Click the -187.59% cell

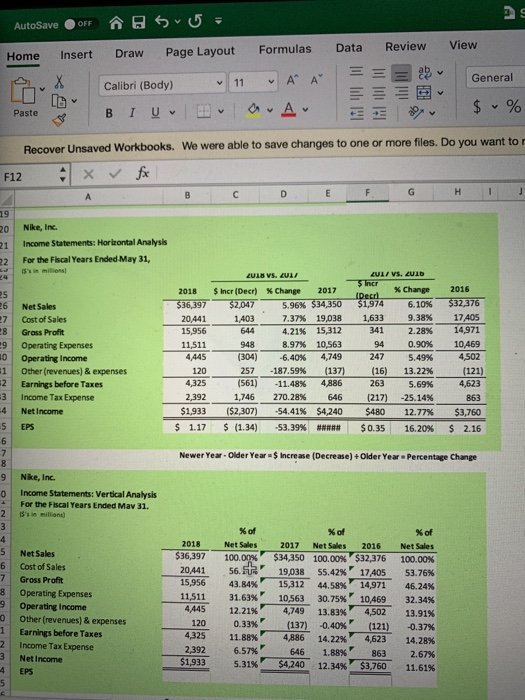283,371
